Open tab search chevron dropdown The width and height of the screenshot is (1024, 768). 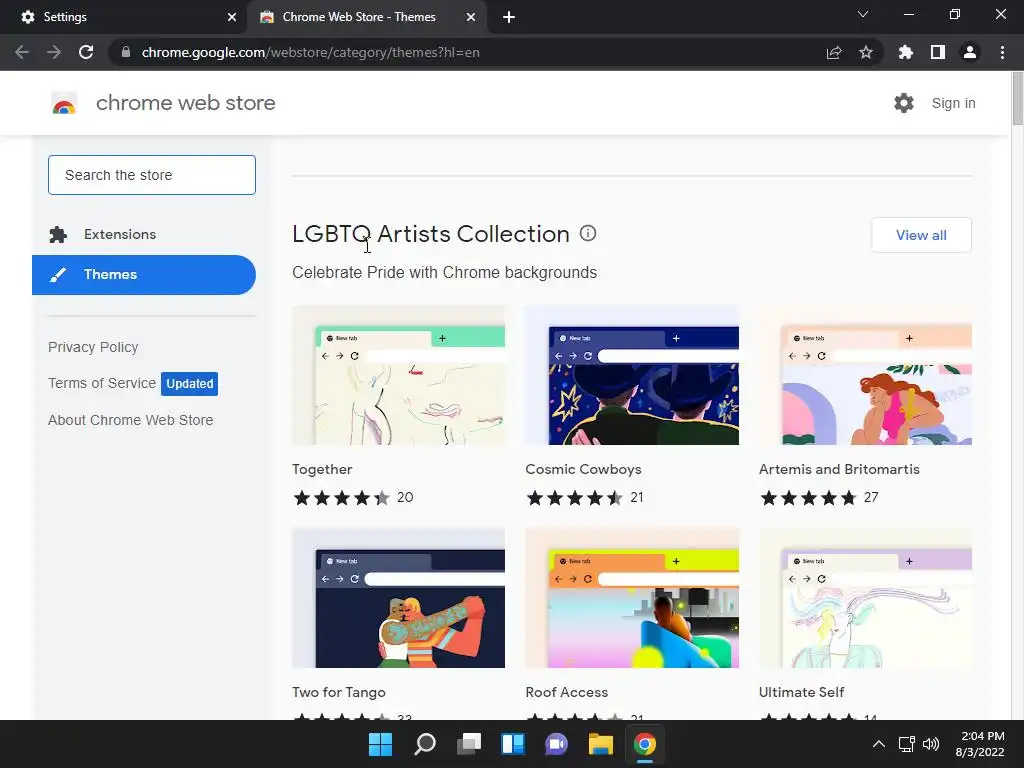[863, 14]
